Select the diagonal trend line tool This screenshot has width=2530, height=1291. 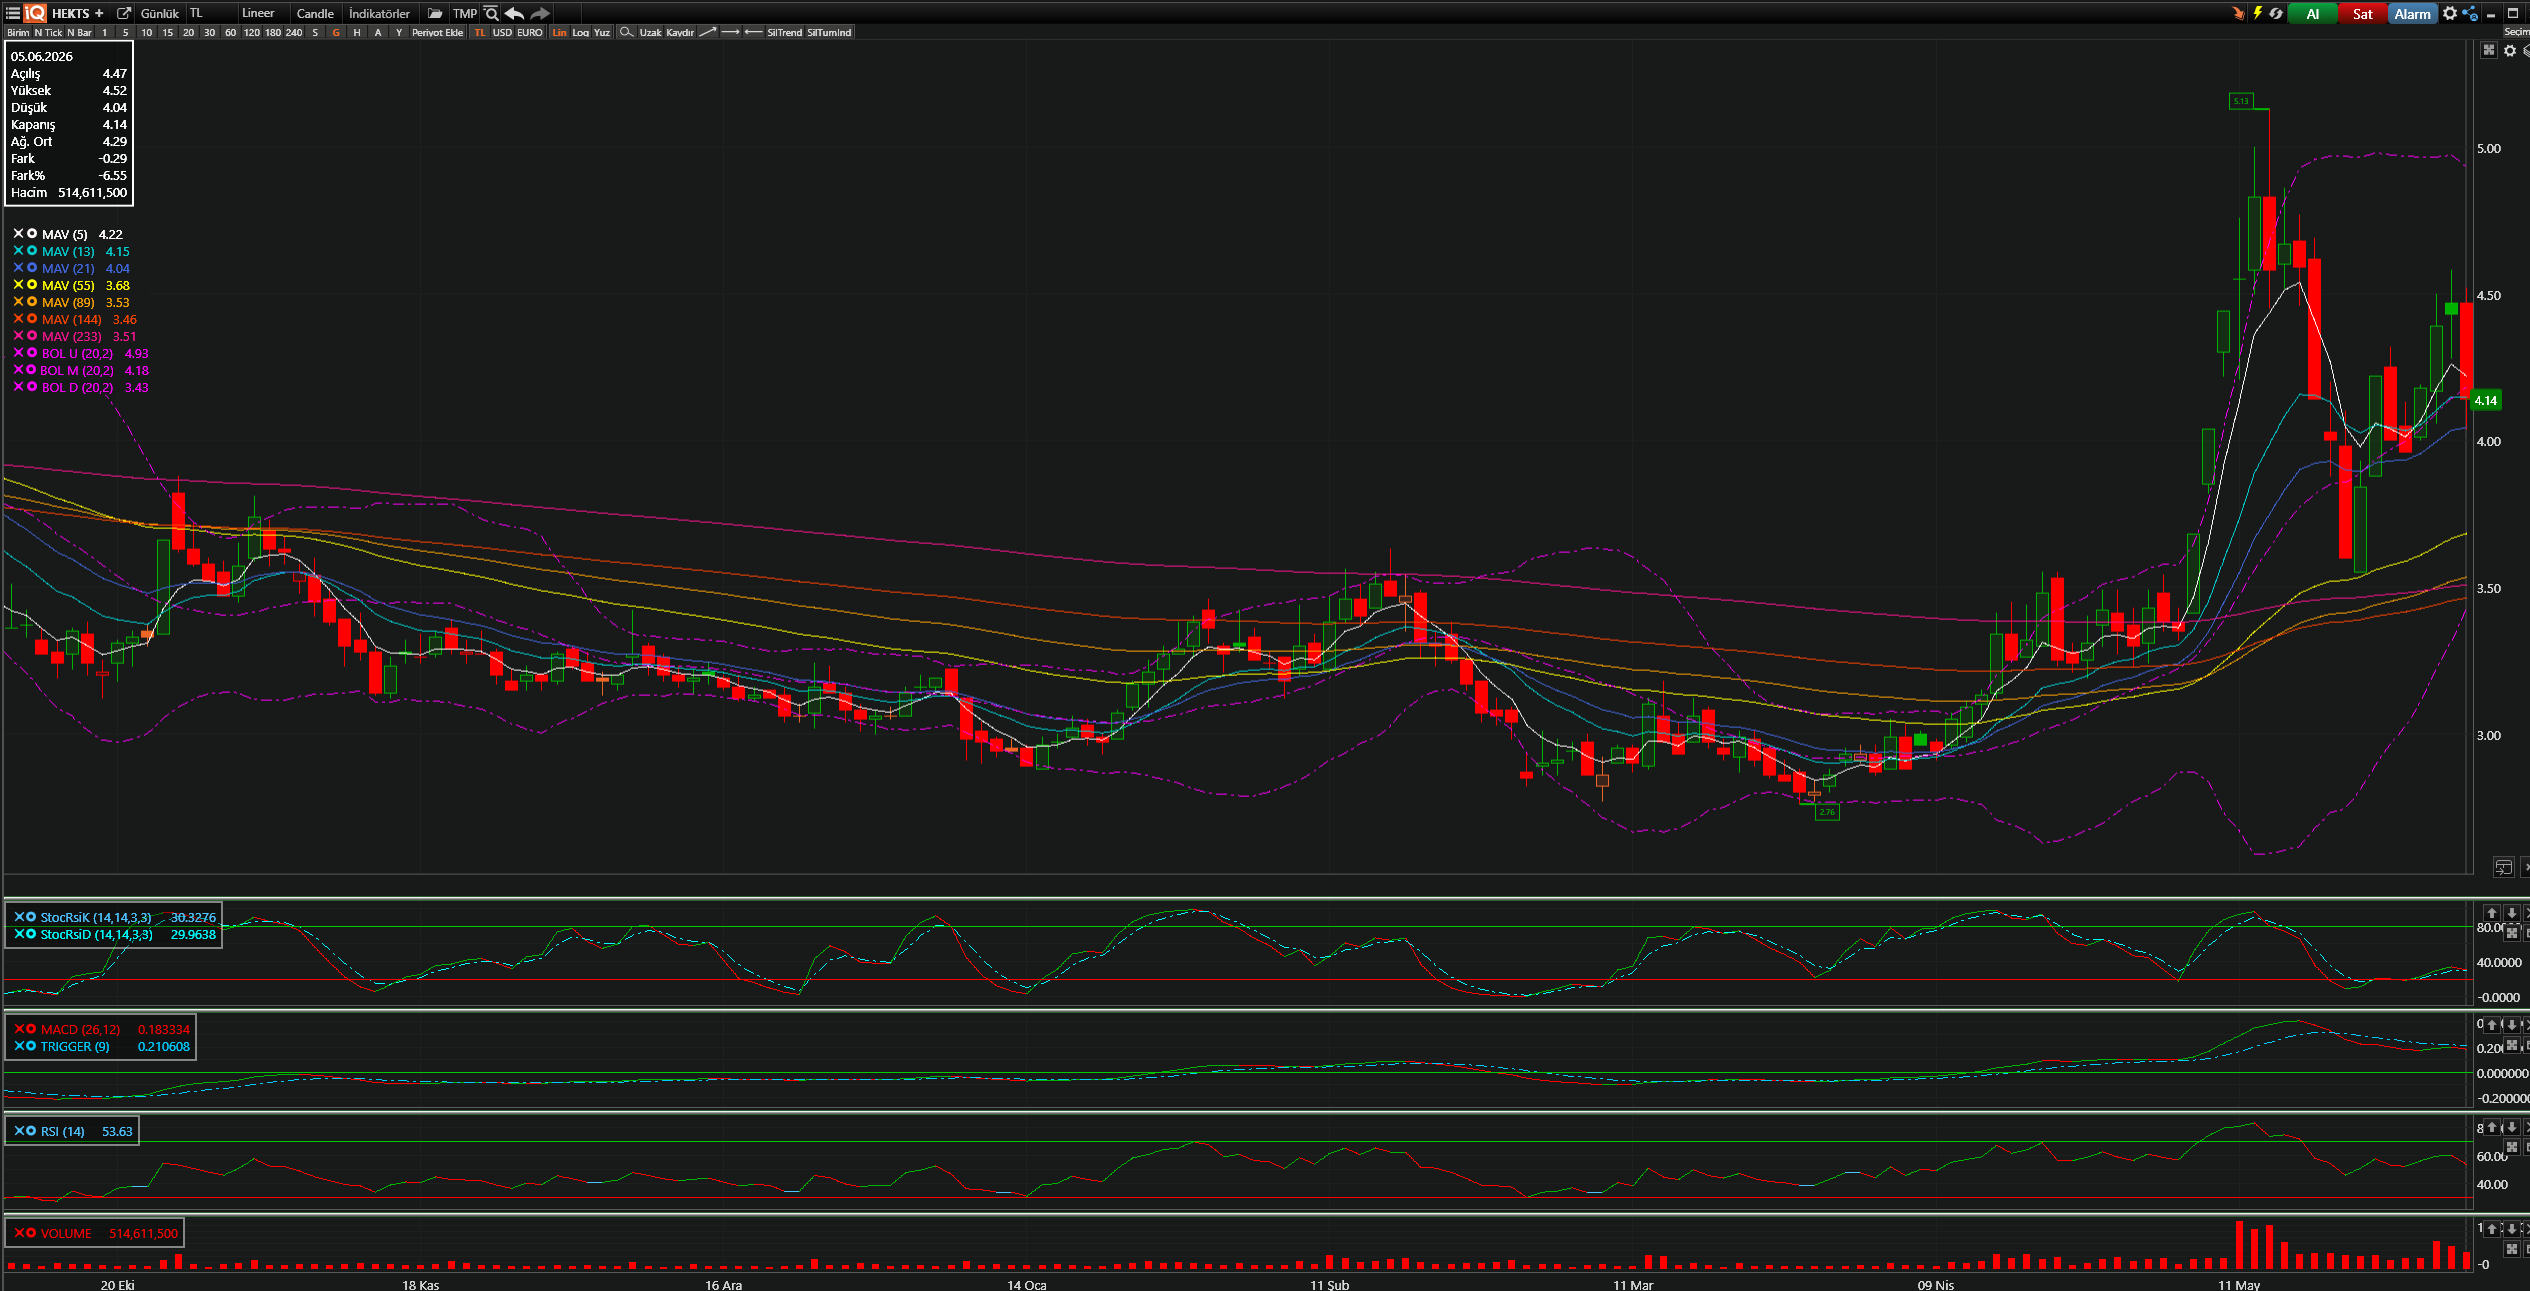pyautogui.click(x=707, y=32)
